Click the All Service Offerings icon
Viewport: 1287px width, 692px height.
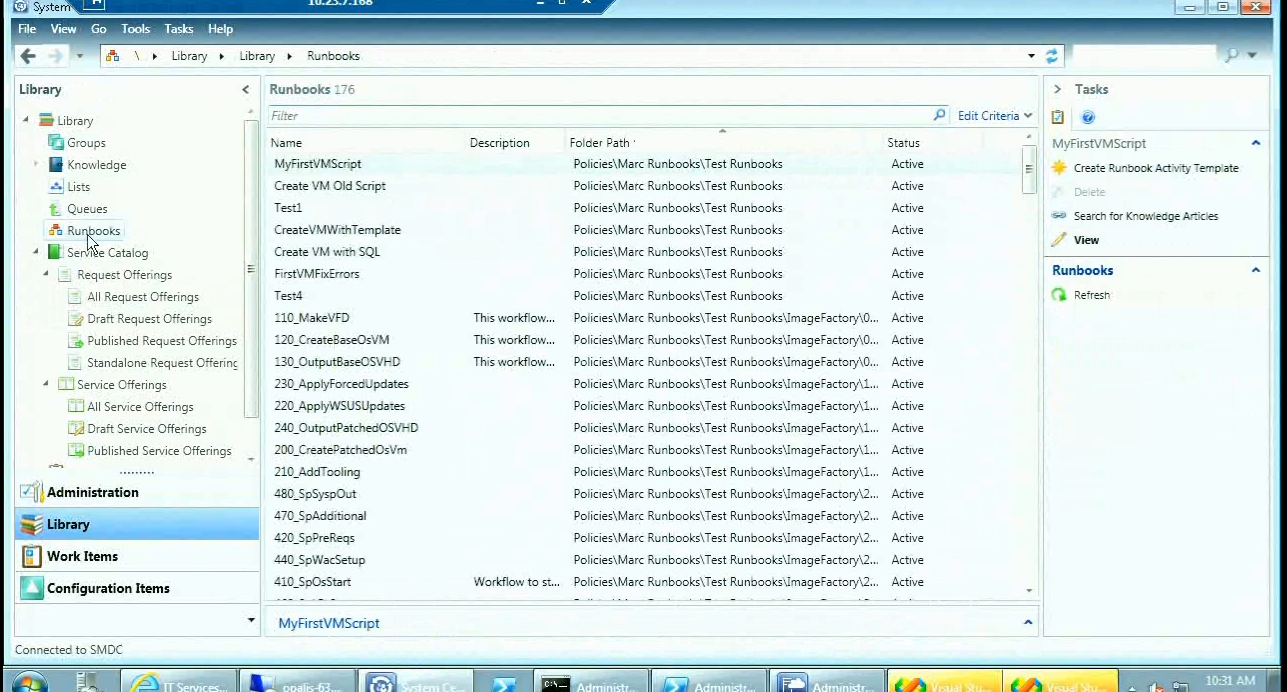[x=76, y=407]
